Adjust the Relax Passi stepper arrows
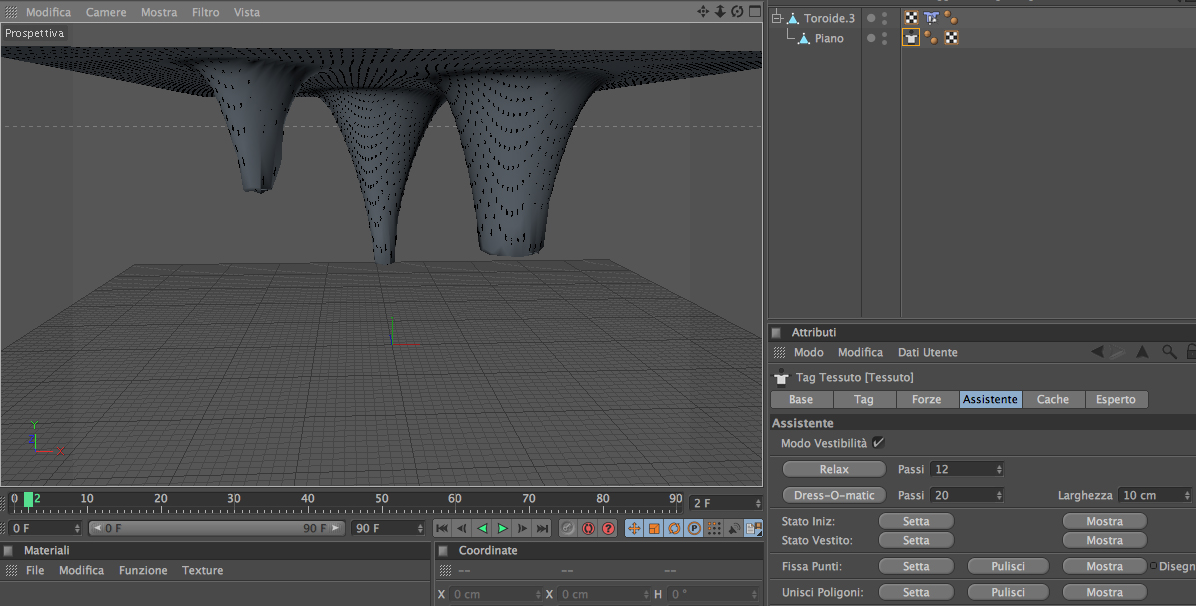Viewport: 1196px width, 606px height. click(999, 469)
